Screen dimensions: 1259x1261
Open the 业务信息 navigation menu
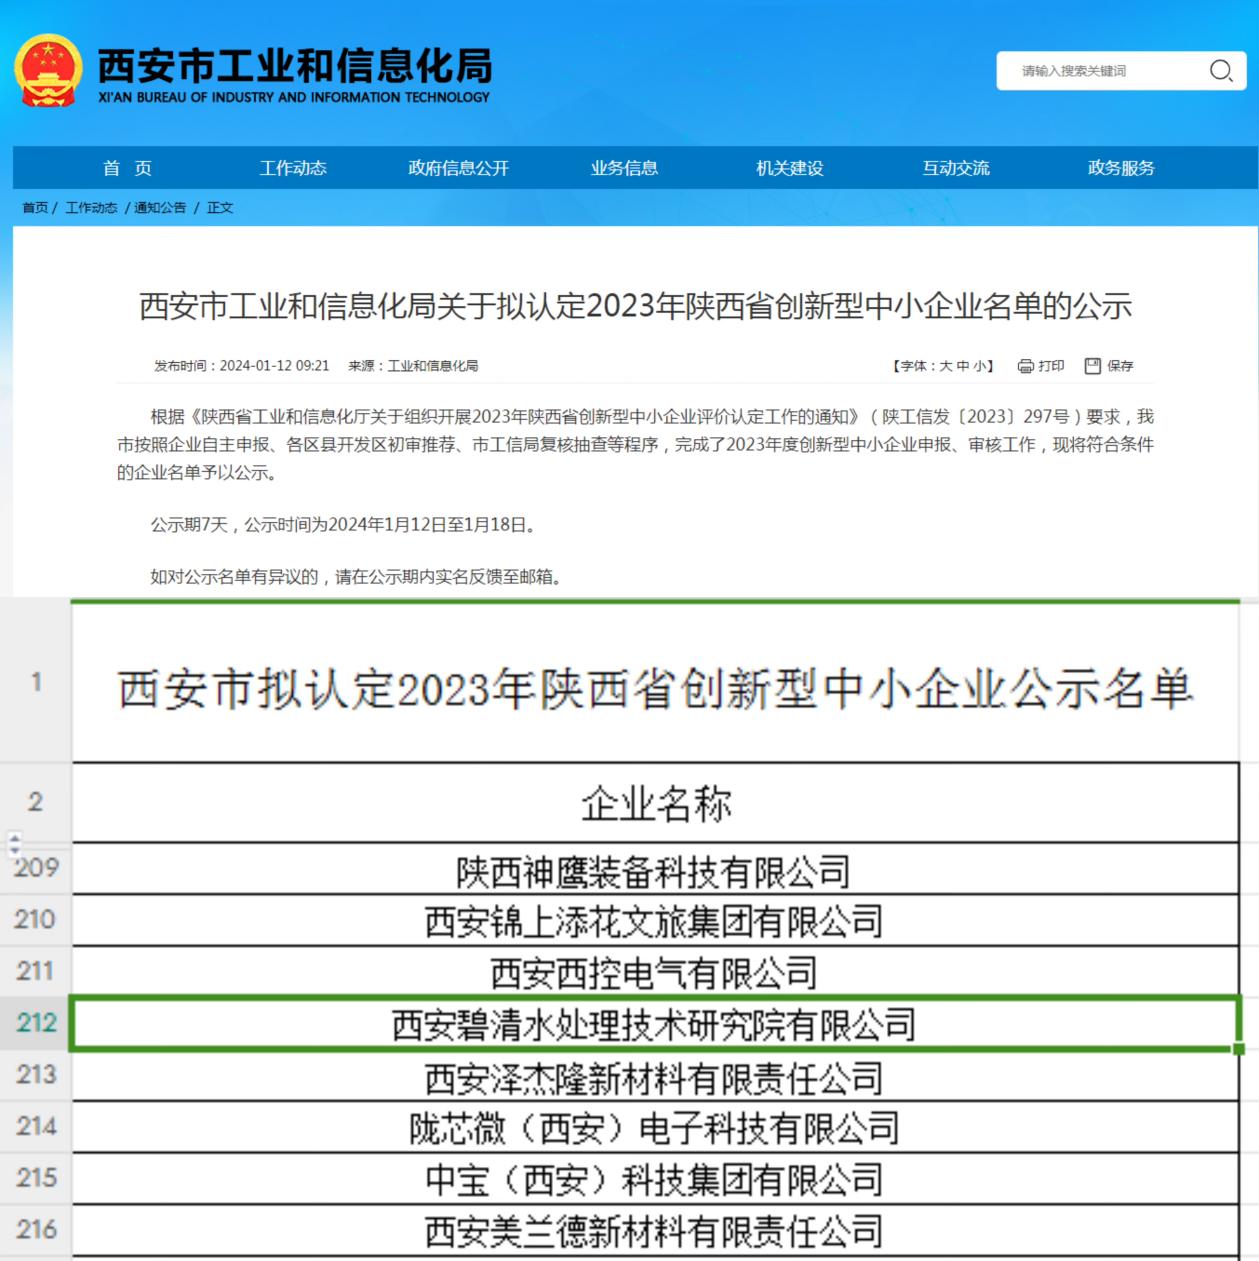625,168
